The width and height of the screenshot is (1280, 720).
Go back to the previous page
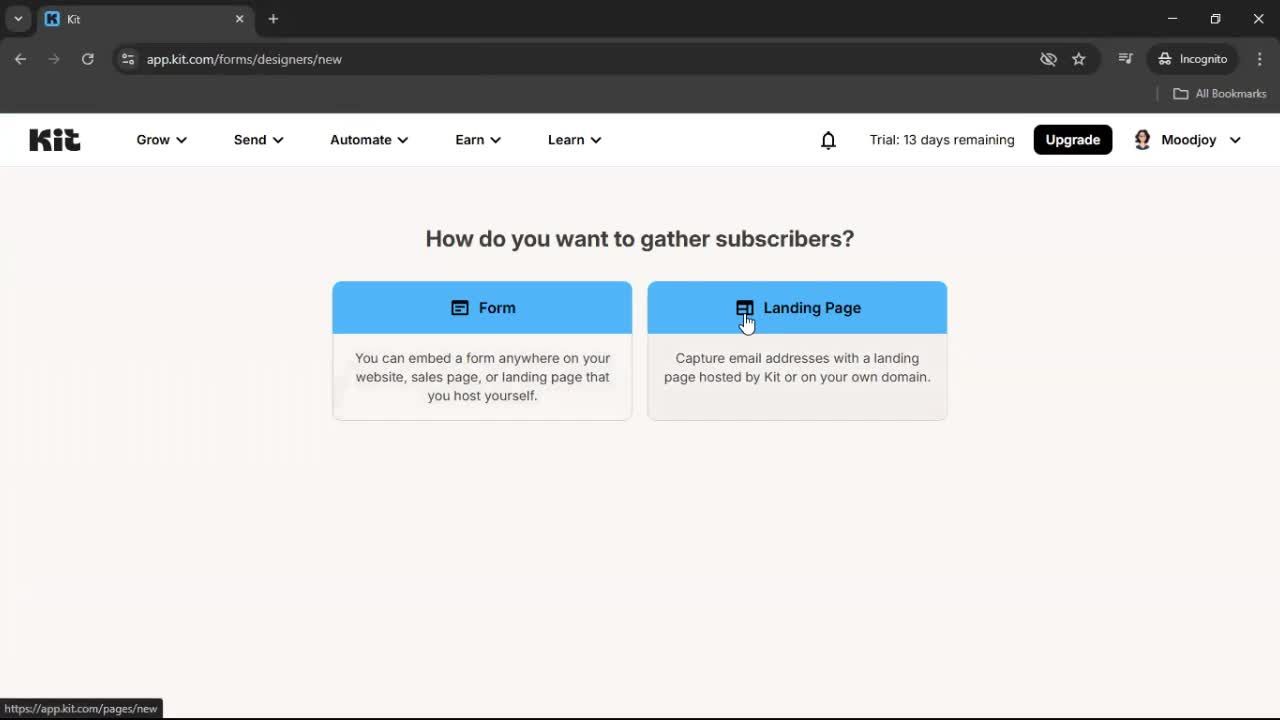(x=20, y=59)
